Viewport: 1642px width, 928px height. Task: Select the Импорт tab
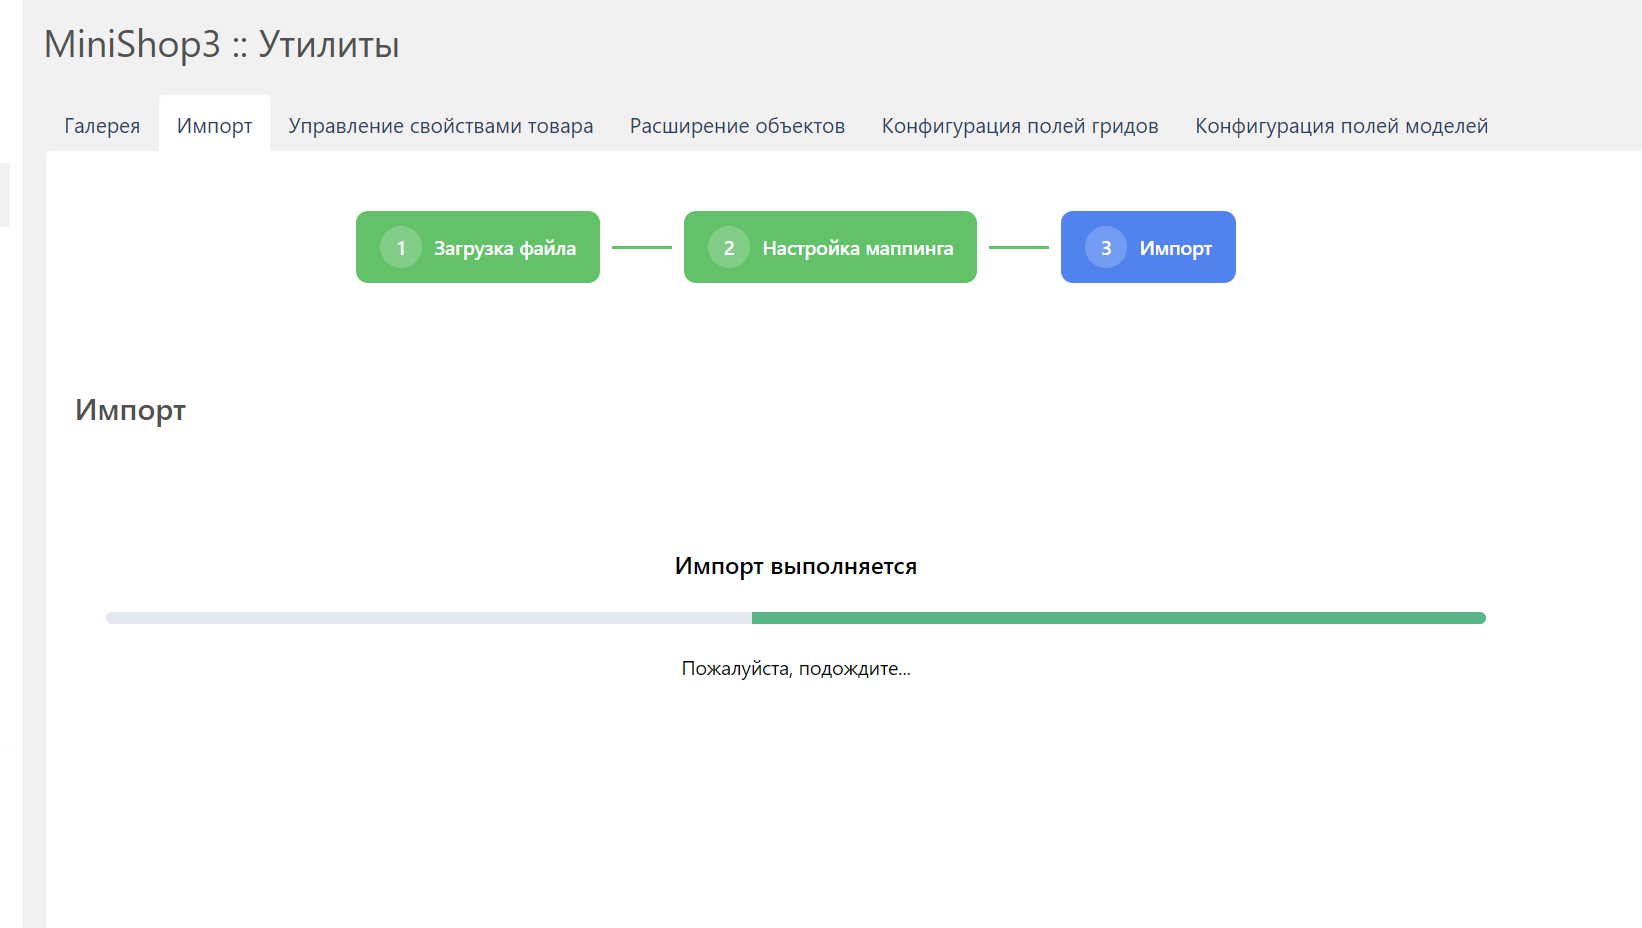214,126
